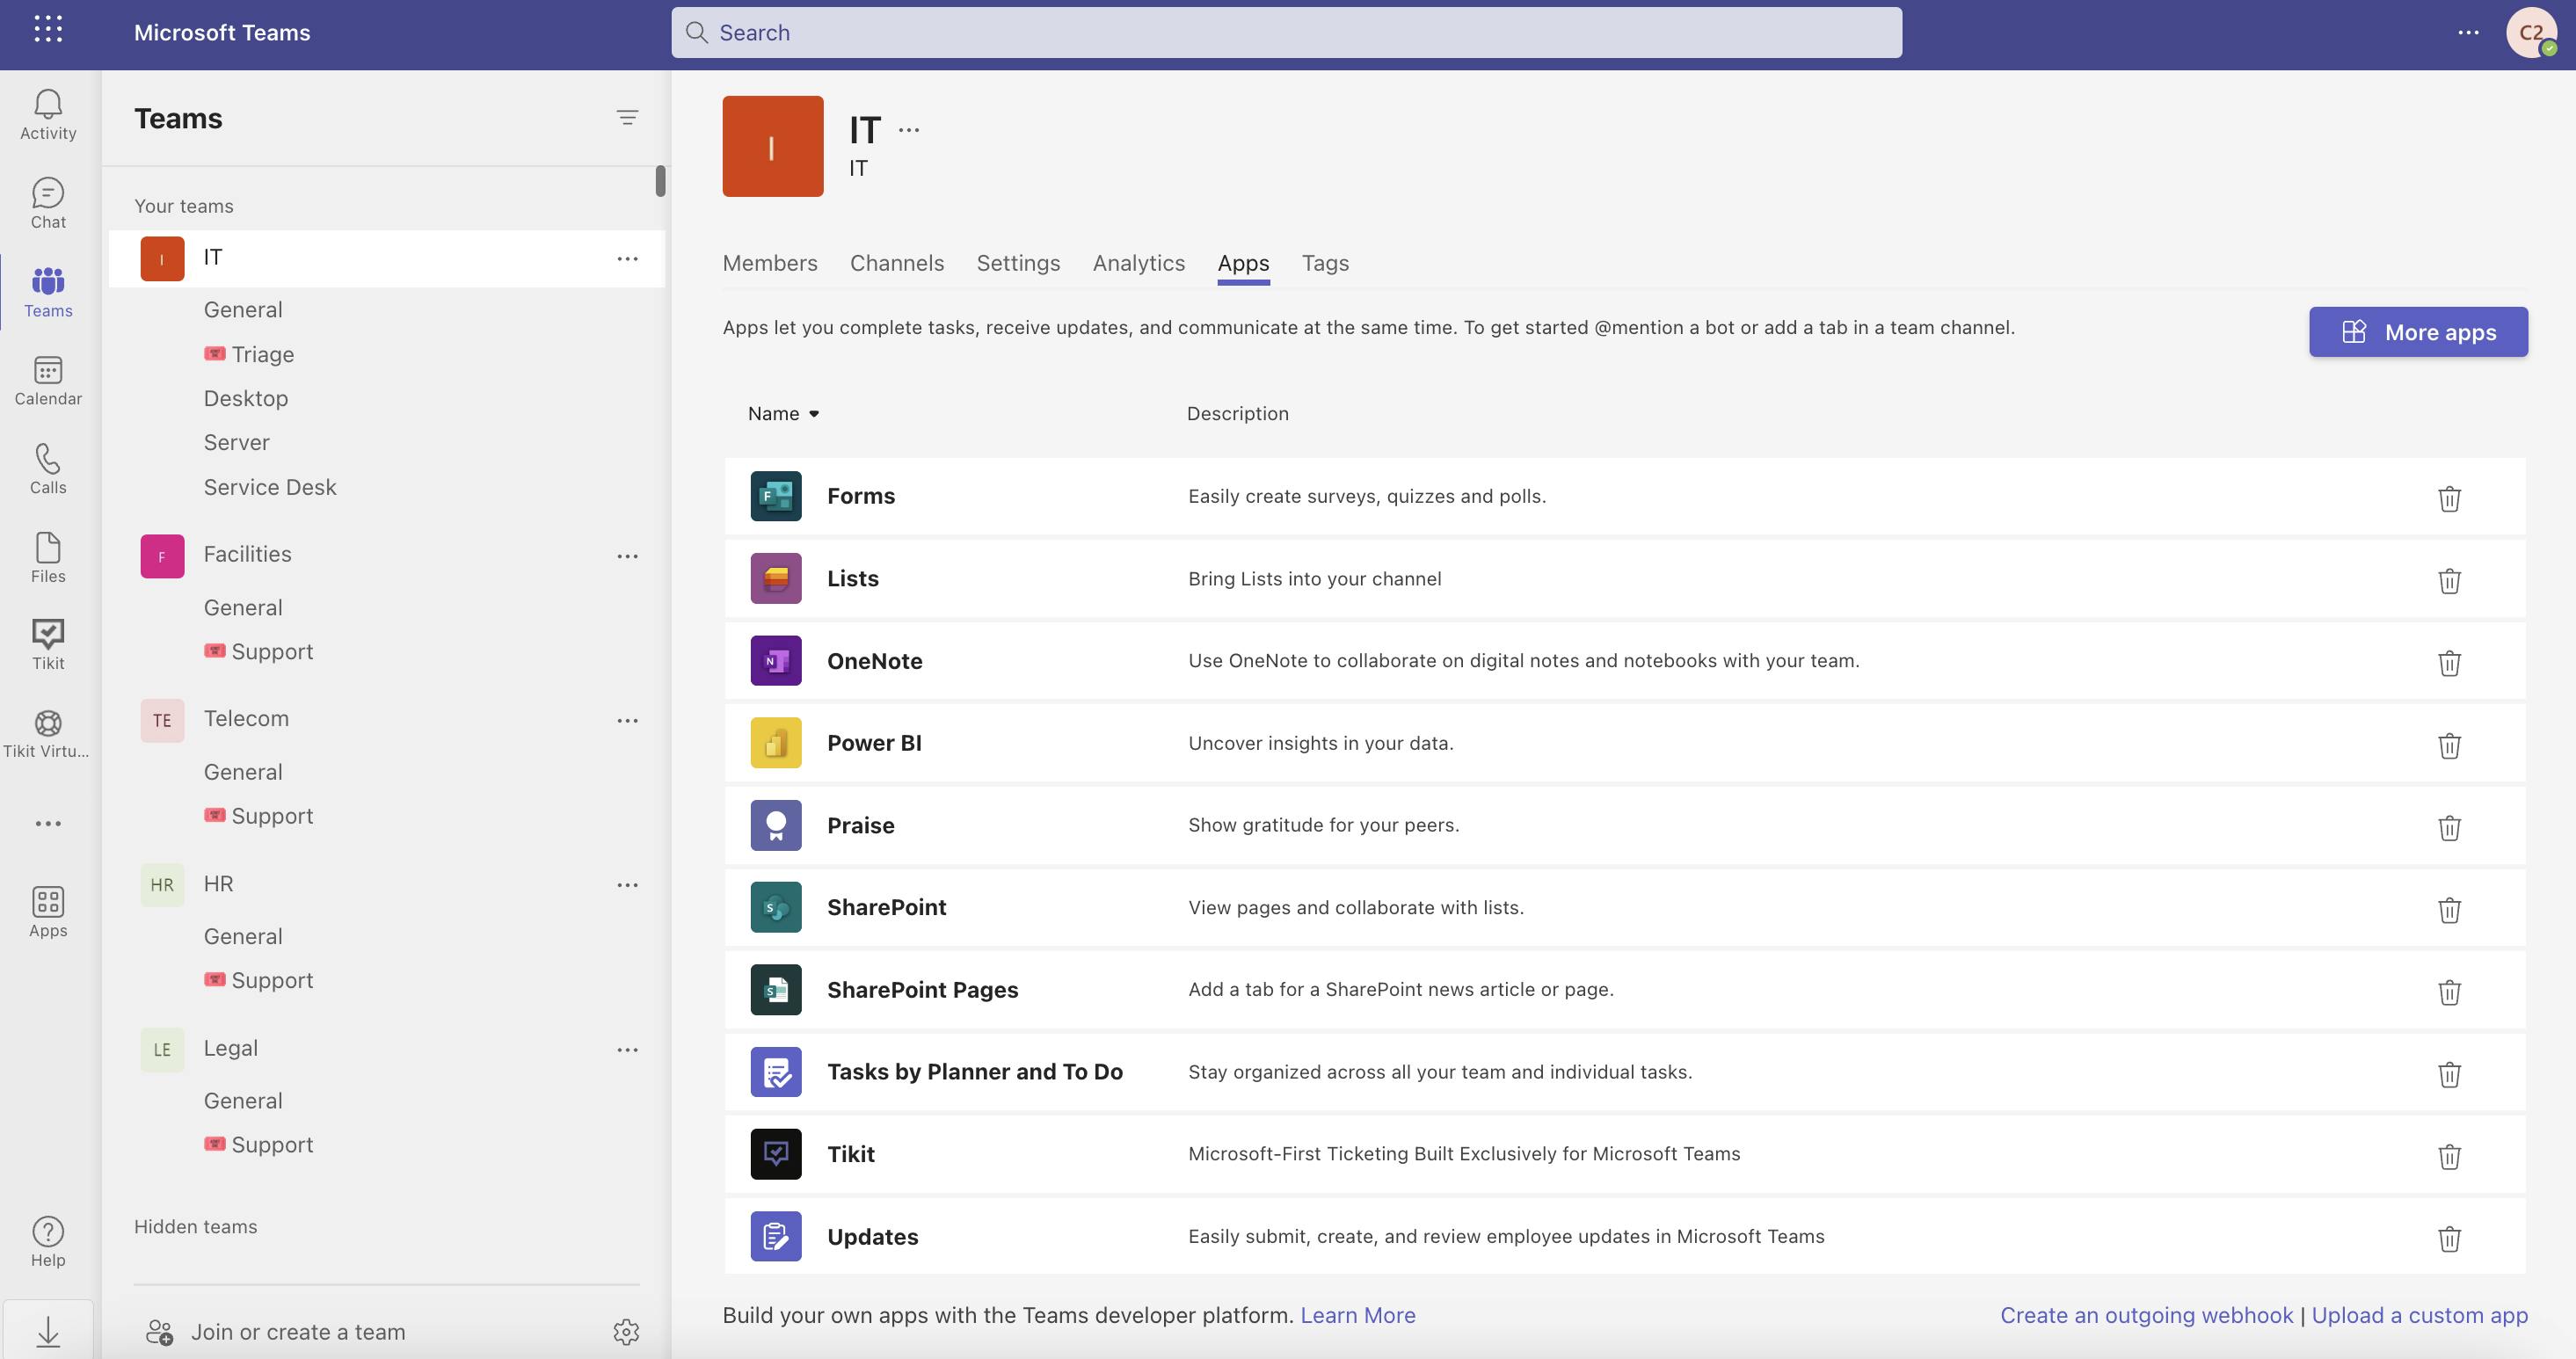Open the app launcher waffle icon
This screenshot has width=2576, height=1359.
click(48, 30)
